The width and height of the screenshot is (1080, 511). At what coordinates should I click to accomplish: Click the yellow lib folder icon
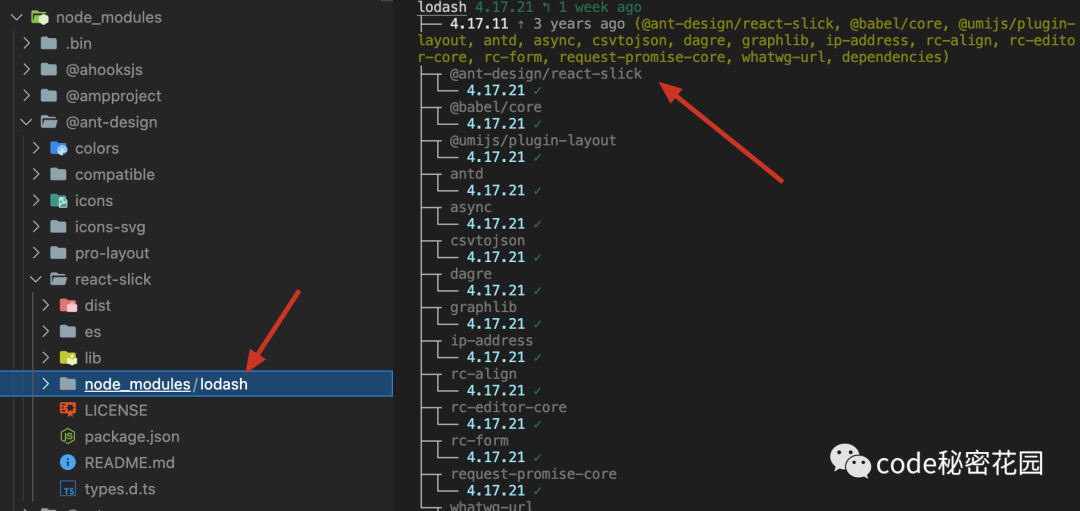pos(68,357)
